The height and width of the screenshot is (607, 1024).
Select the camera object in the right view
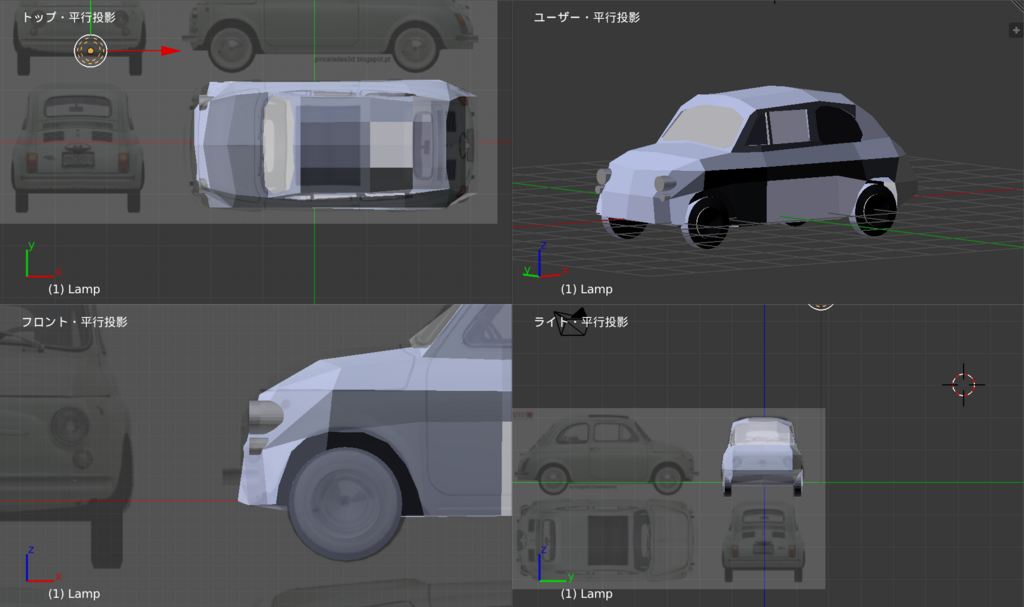[570, 321]
